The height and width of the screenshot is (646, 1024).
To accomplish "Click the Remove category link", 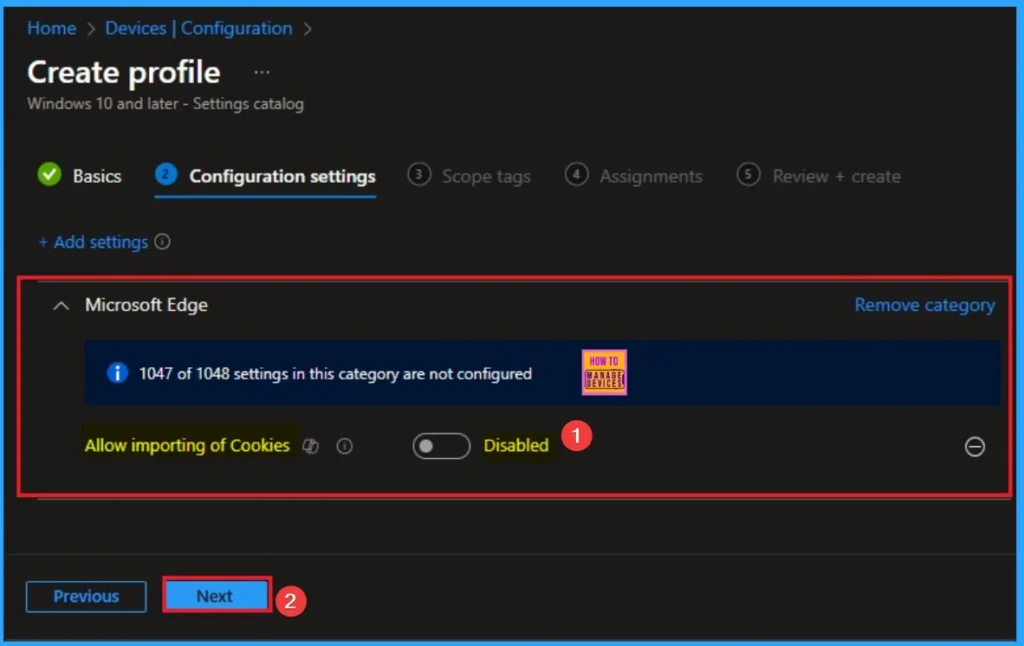I will click(925, 305).
